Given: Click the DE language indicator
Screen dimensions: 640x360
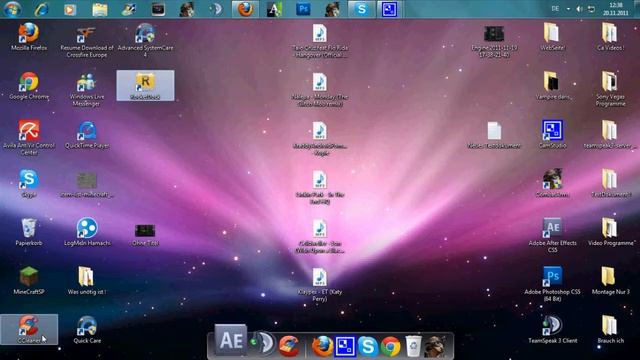Looking at the screenshot, I should coord(556,9).
